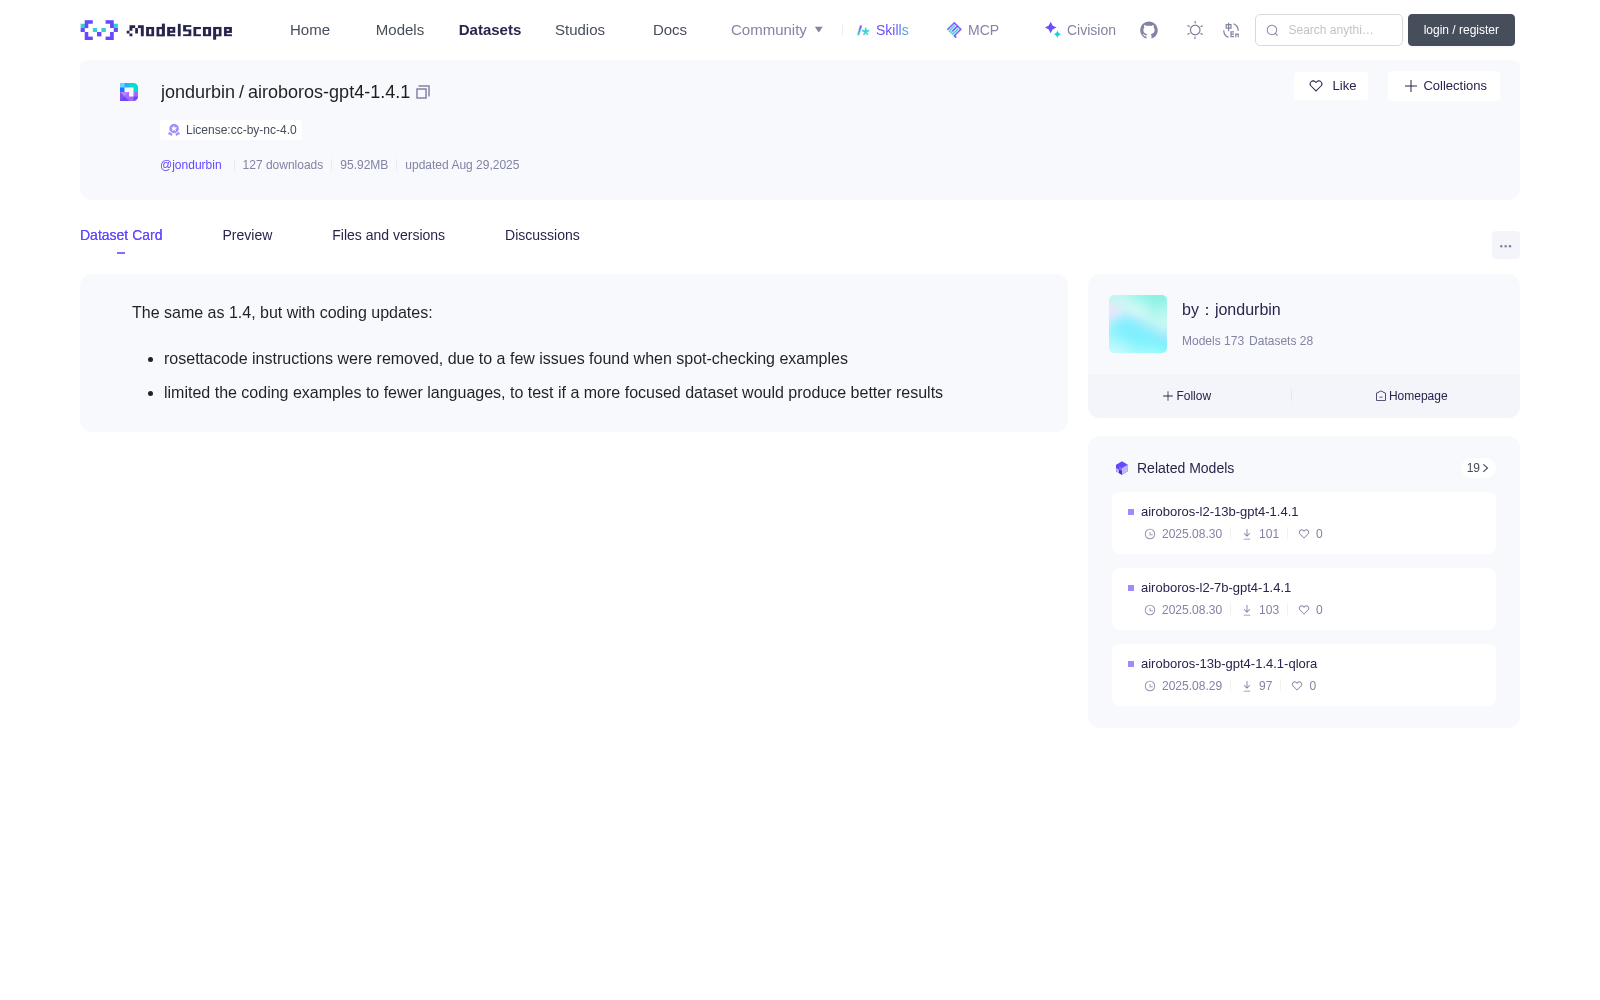This screenshot has width=1600, height=1000.
Task: Toggle the light/dark theme sun icon
Action: pyautogui.click(x=1195, y=30)
